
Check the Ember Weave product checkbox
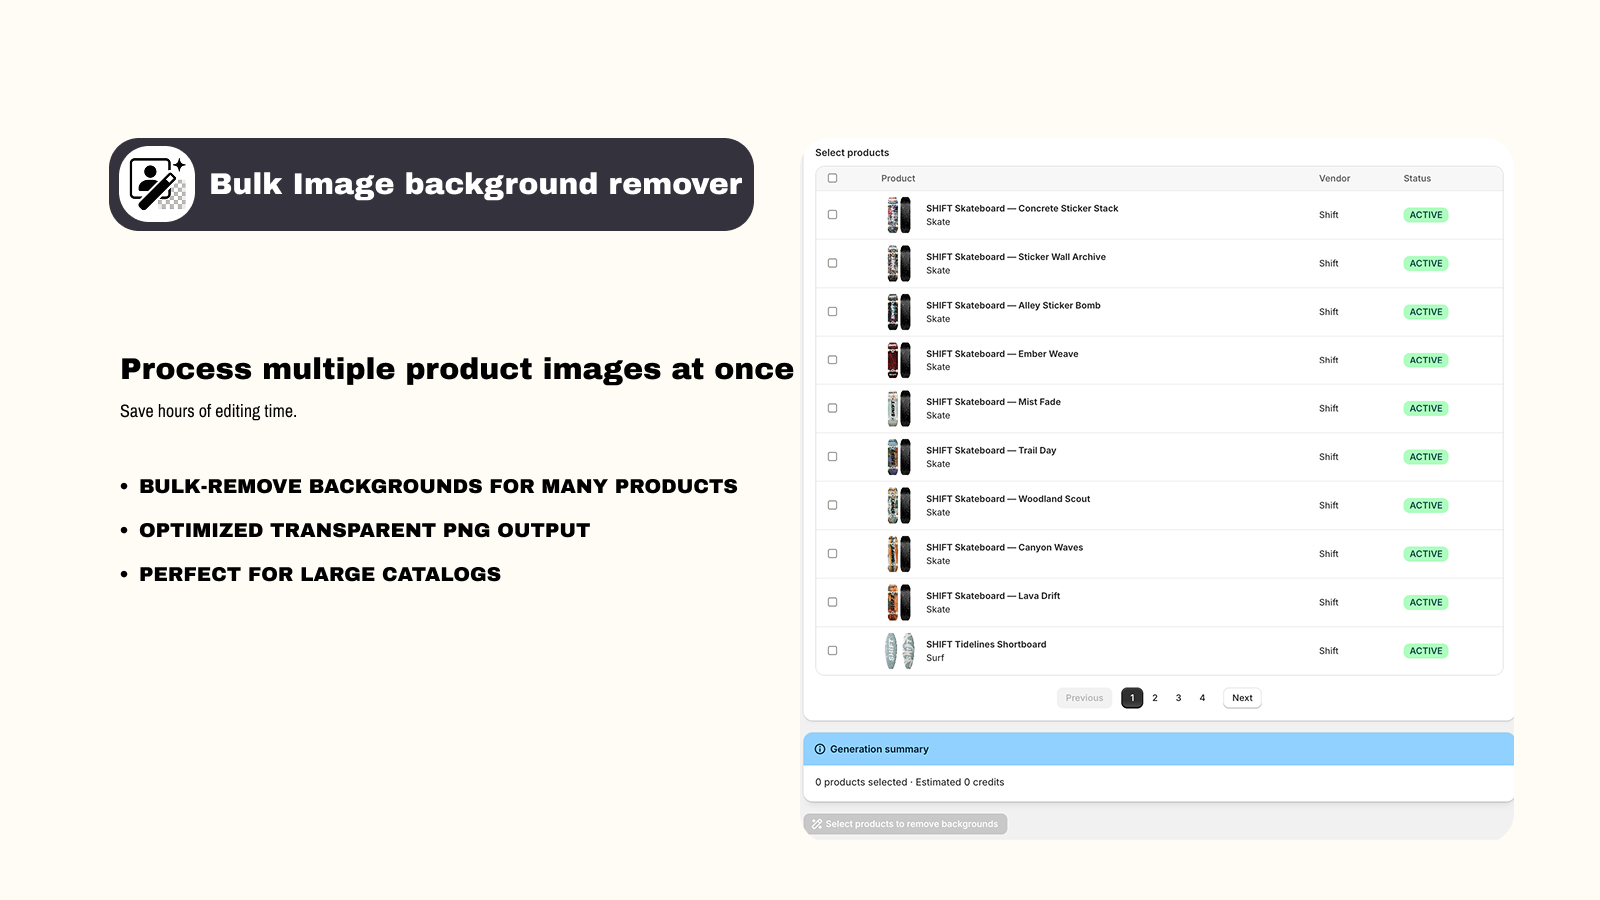pyautogui.click(x=832, y=359)
